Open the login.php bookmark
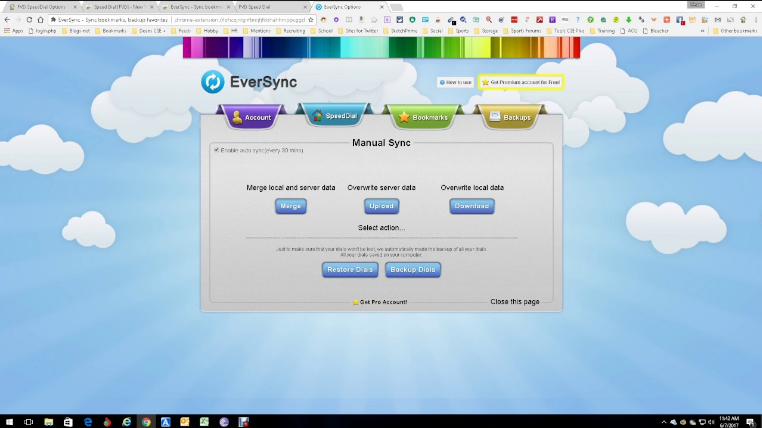 point(42,31)
